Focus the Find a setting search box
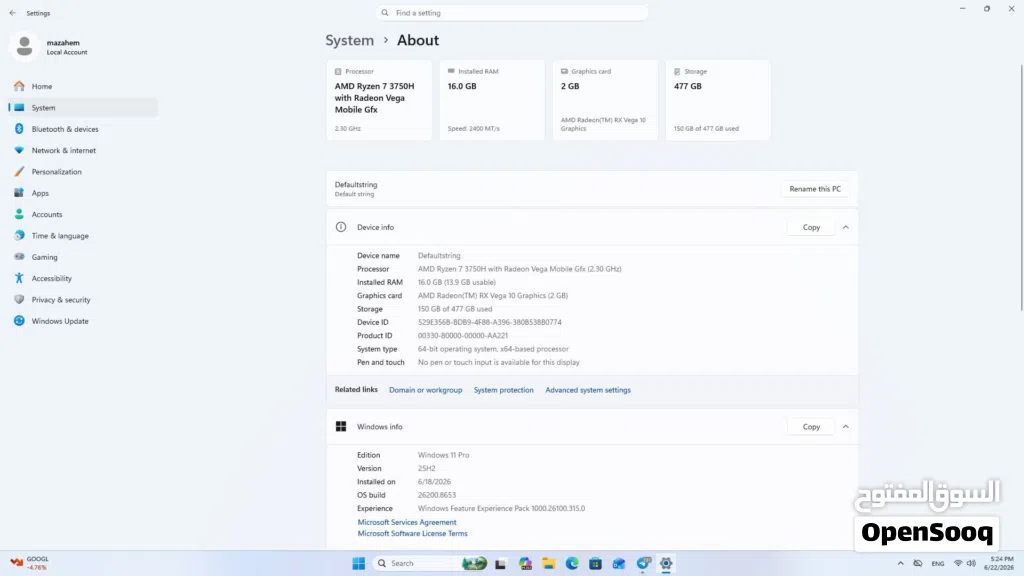The height and width of the screenshot is (576, 1024). pyautogui.click(x=511, y=13)
